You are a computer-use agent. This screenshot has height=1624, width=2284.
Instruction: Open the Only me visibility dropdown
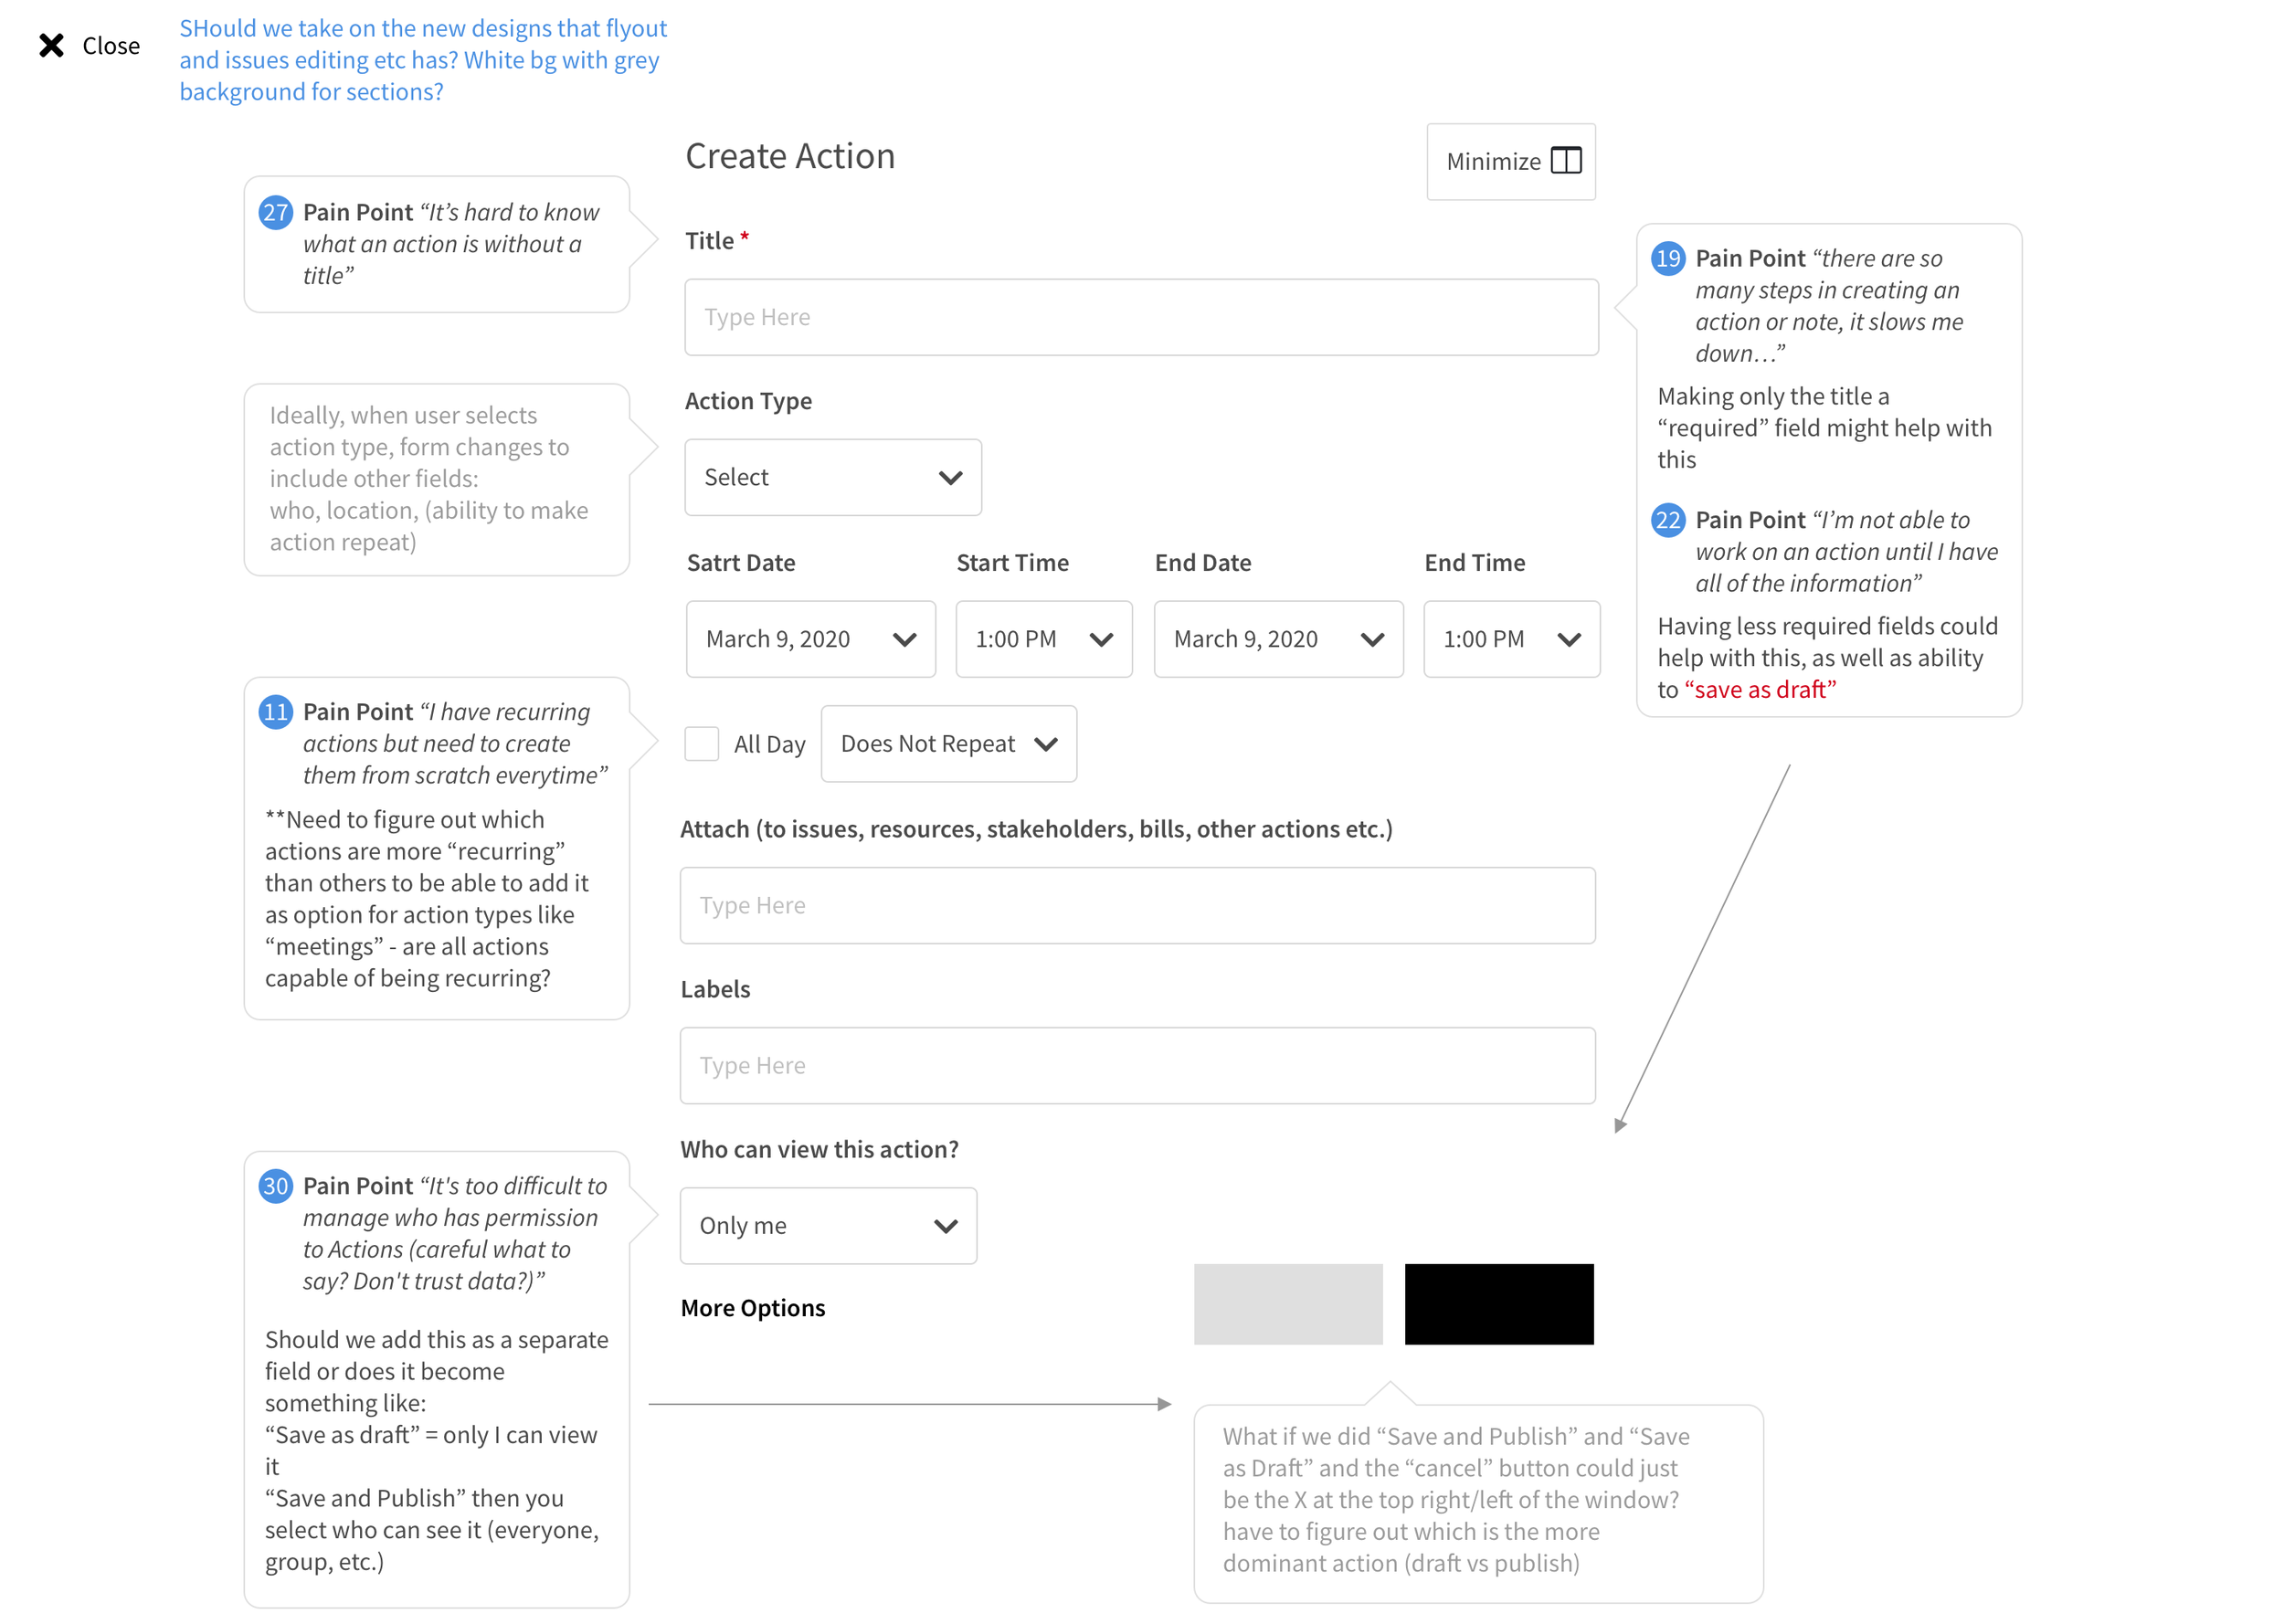pyautogui.click(x=827, y=1226)
